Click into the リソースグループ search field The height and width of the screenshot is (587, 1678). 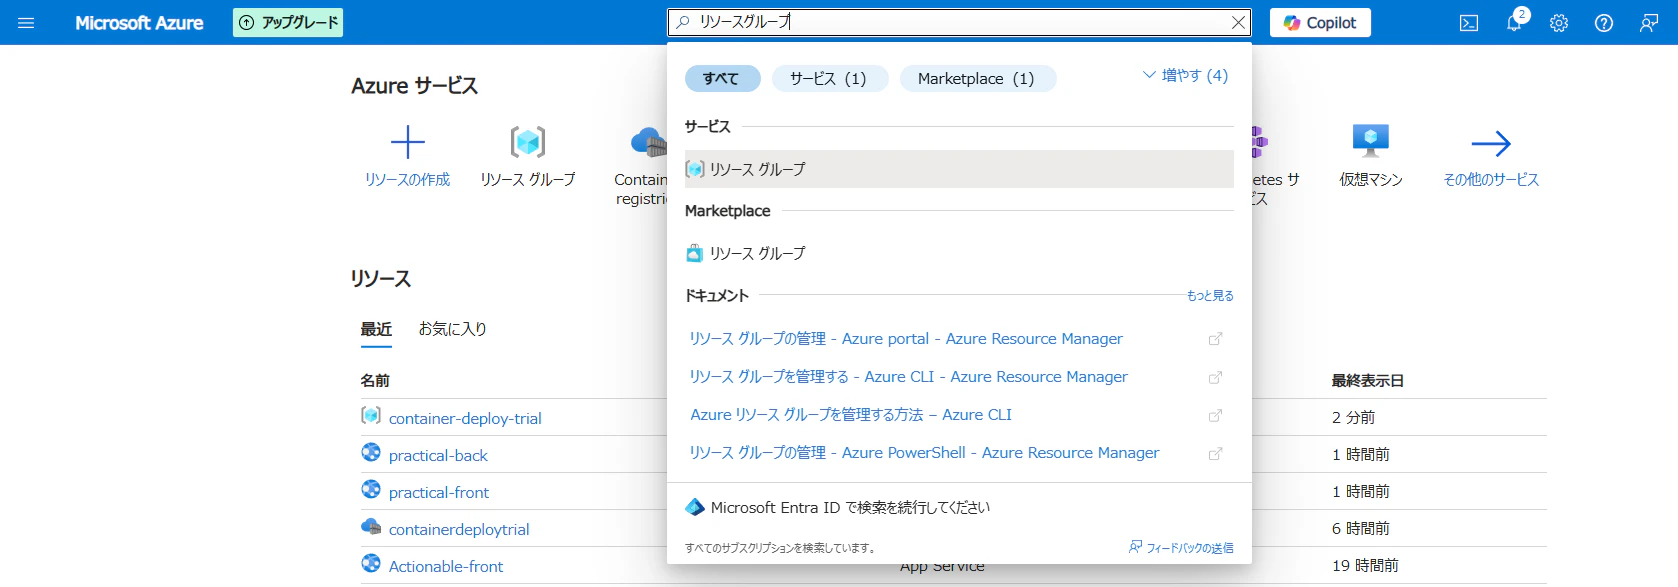(950, 22)
